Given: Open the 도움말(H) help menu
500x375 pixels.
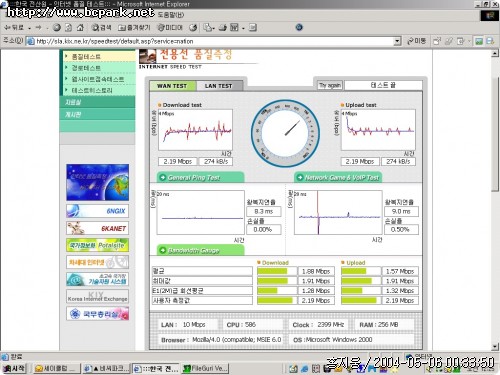Looking at the screenshot, I should tap(171, 15).
